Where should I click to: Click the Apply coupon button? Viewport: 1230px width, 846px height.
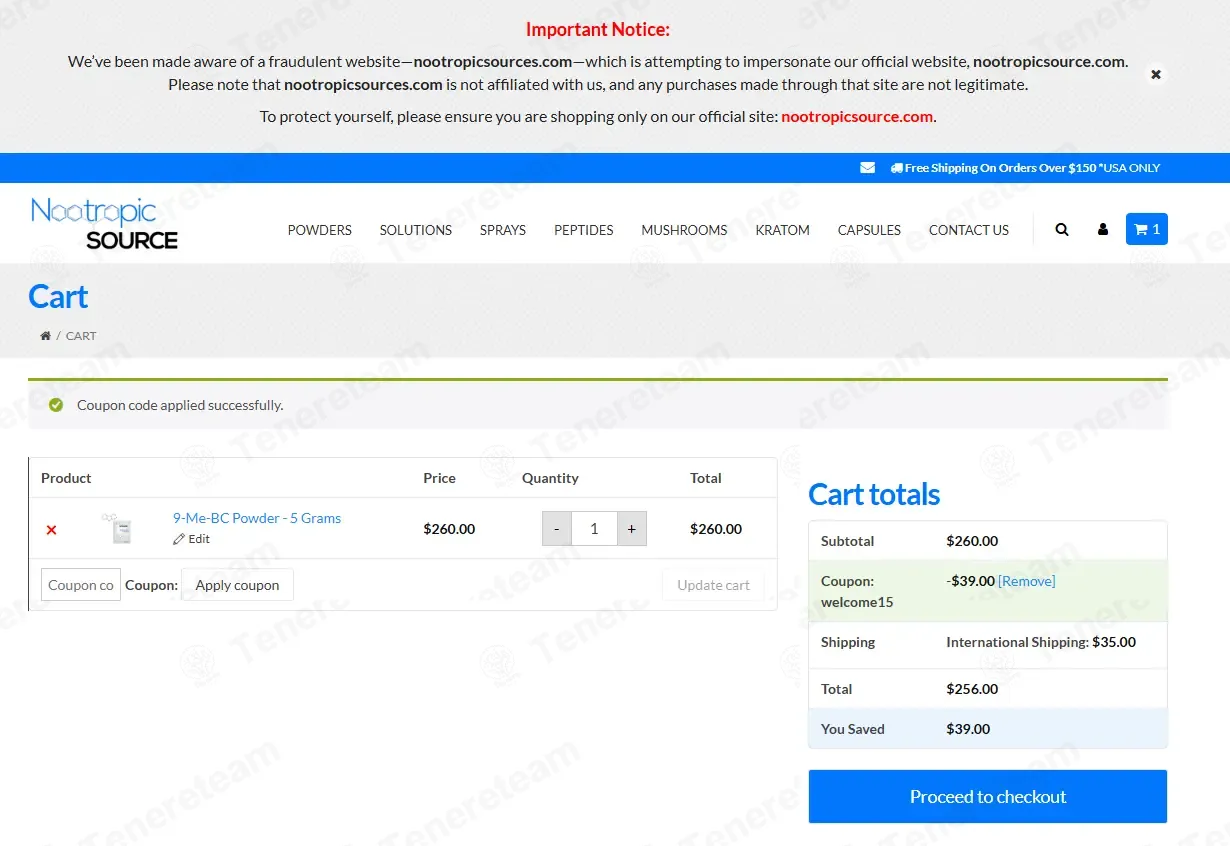click(237, 585)
